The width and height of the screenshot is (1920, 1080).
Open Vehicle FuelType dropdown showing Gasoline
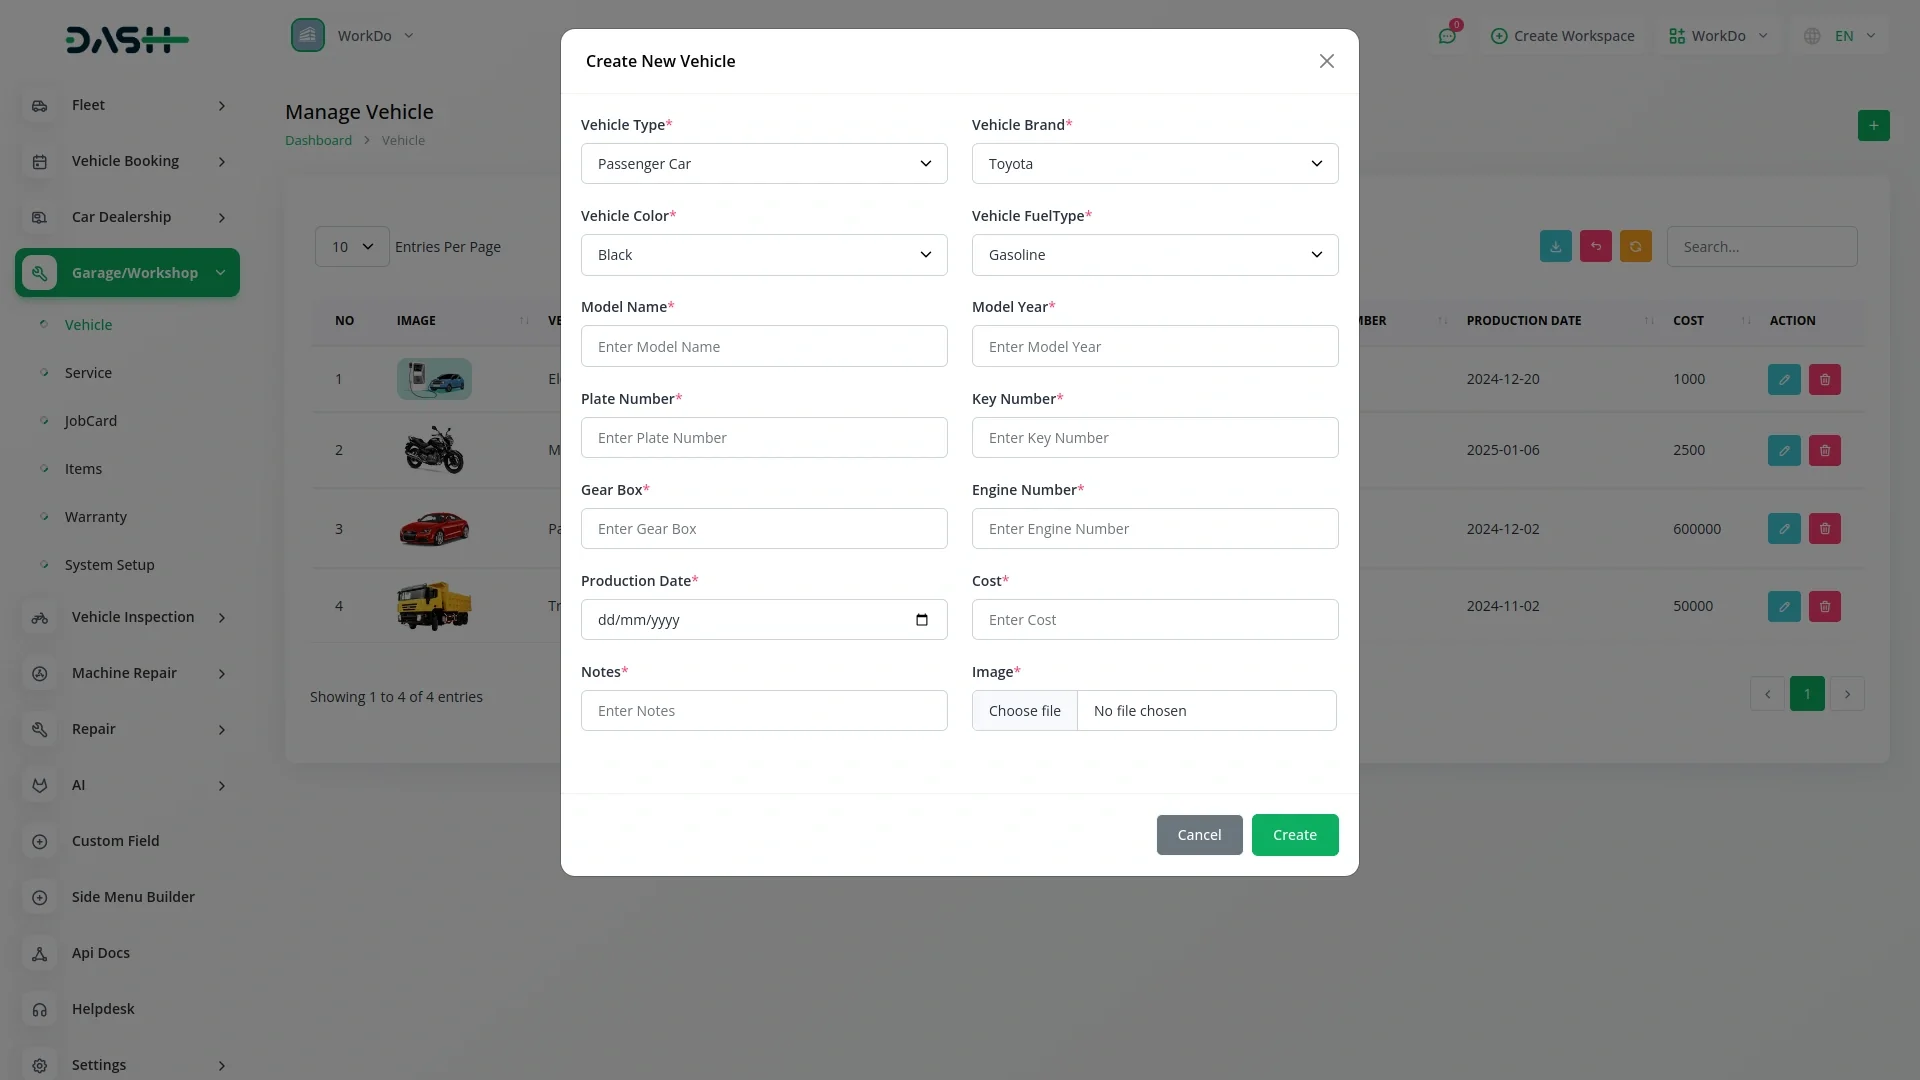(x=1154, y=255)
